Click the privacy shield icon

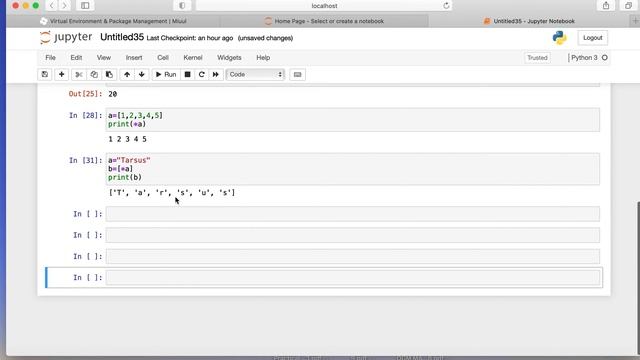point(182,5)
